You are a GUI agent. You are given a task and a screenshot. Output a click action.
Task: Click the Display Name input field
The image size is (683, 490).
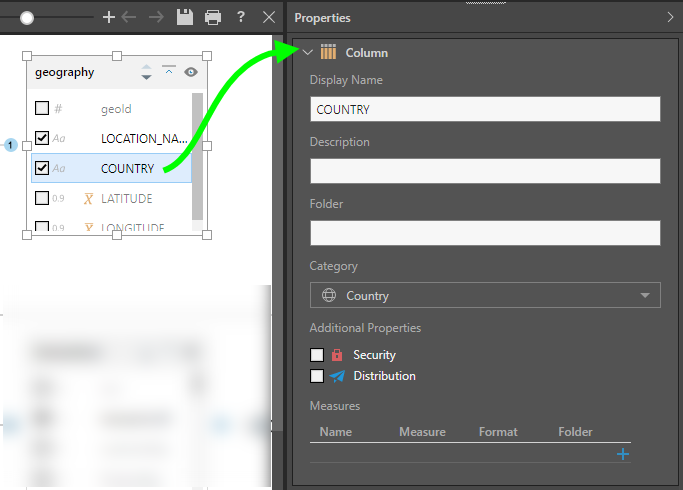coord(485,109)
